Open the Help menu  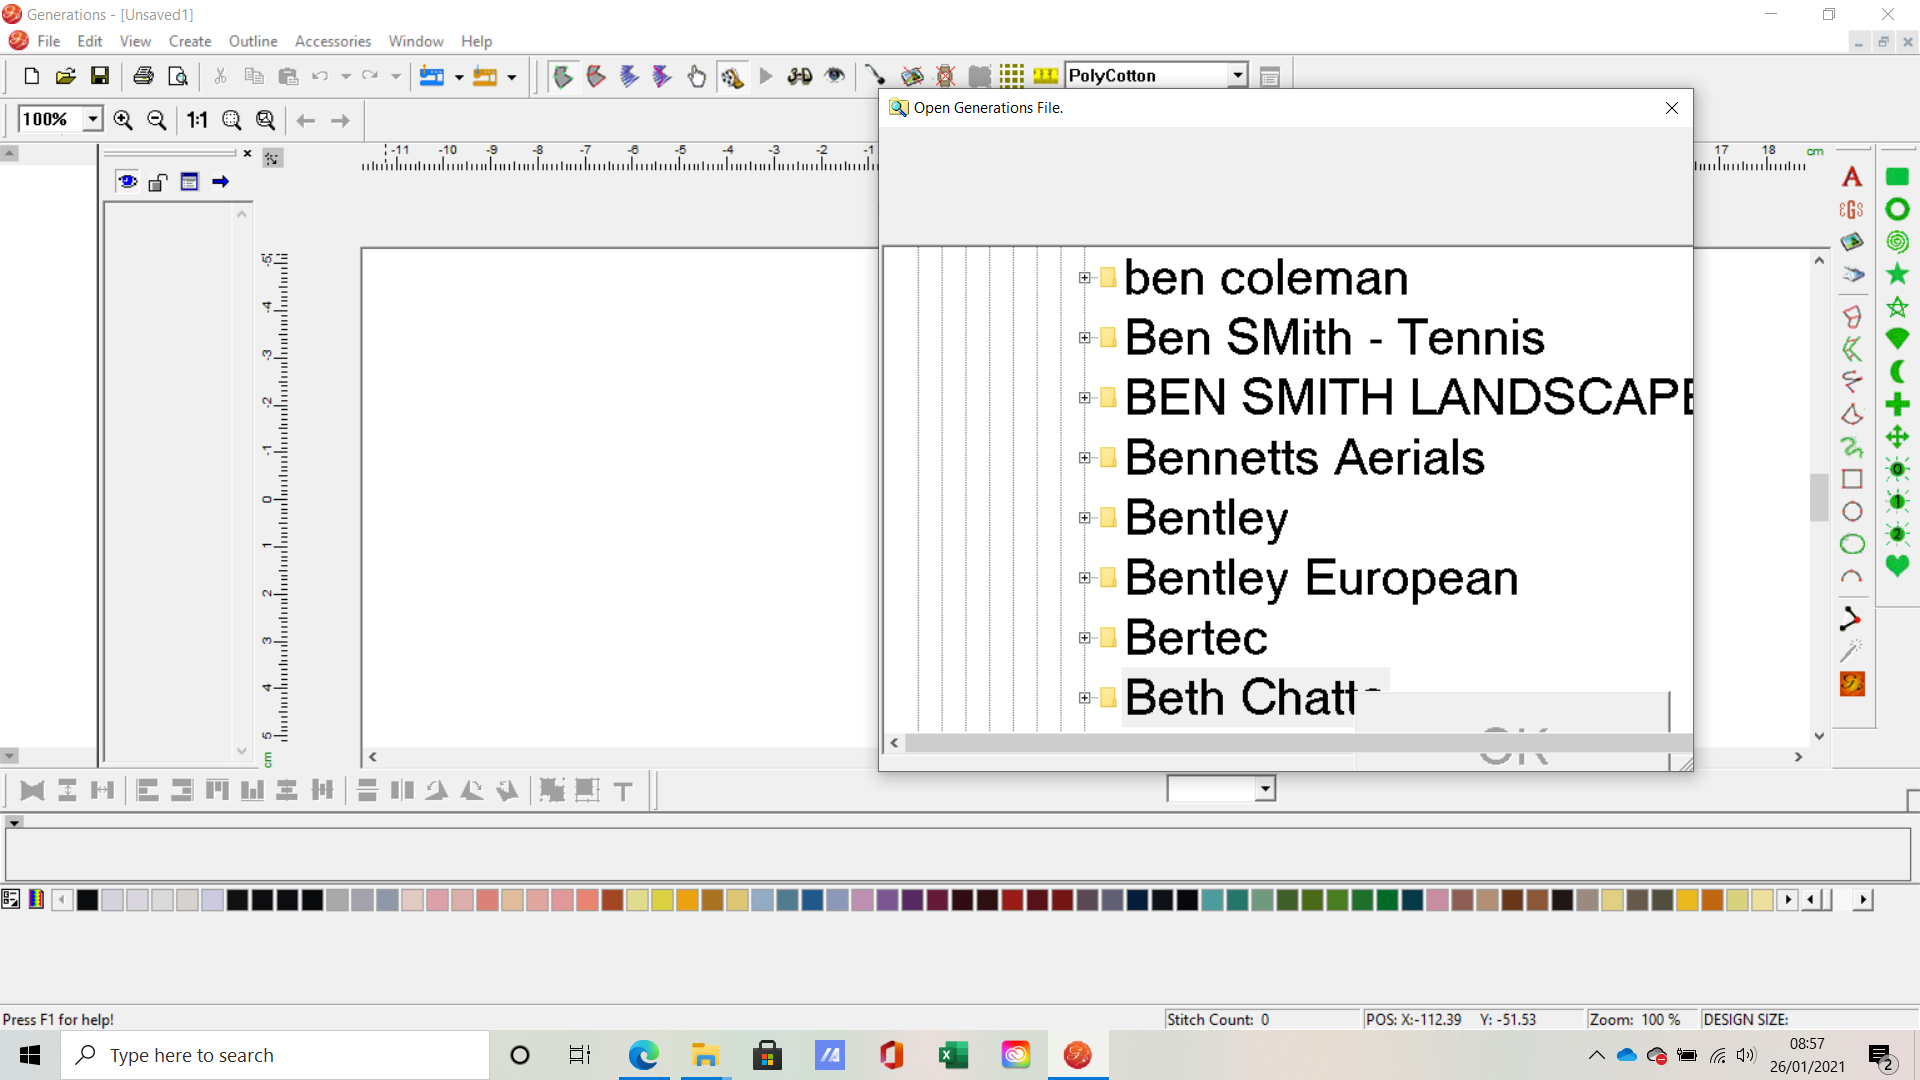tap(477, 41)
